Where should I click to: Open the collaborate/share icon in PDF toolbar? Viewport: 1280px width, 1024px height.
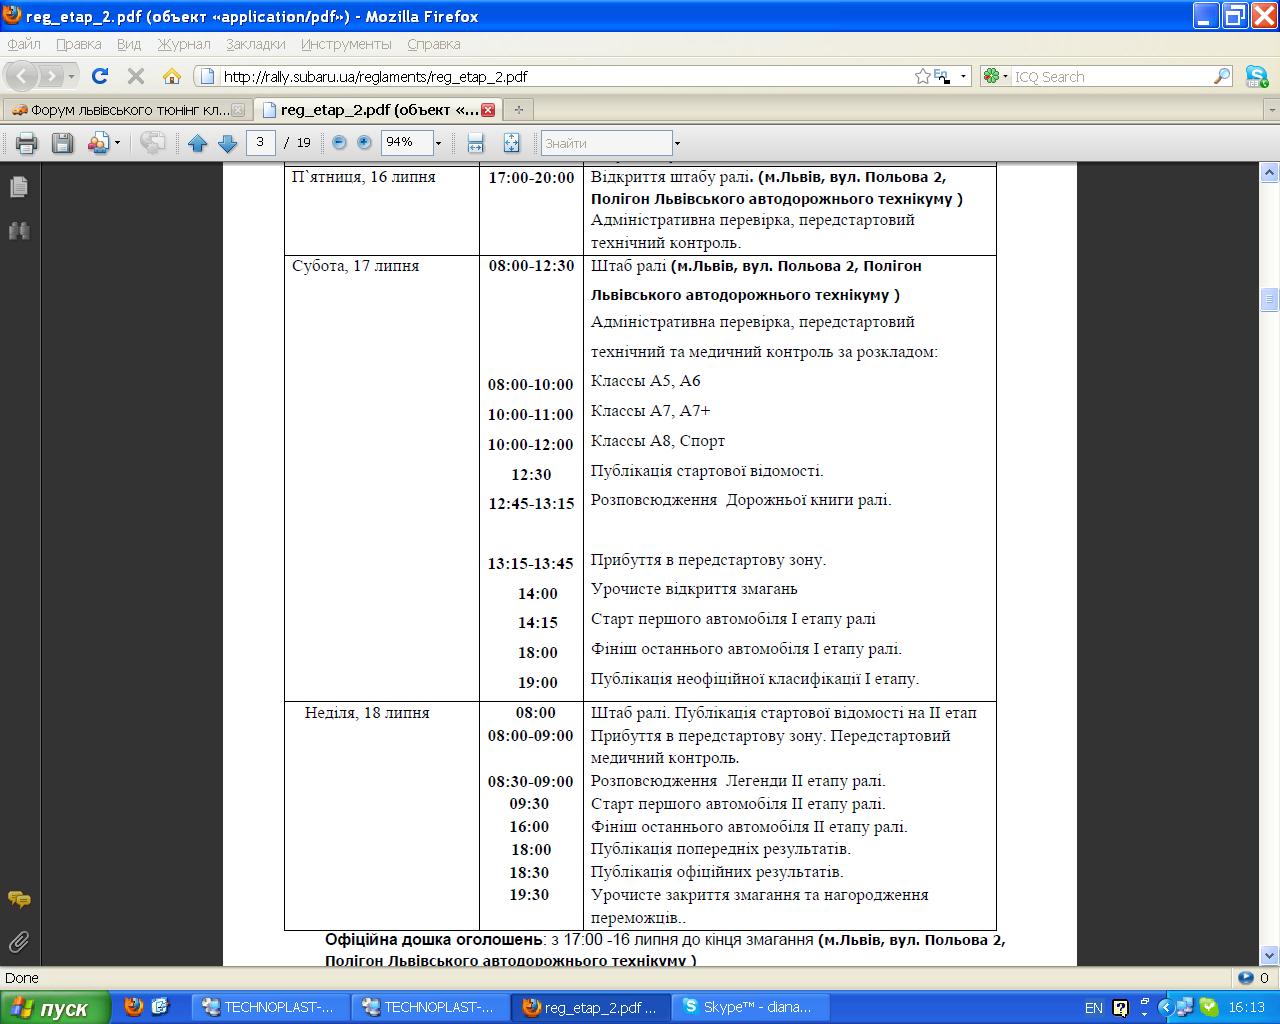coord(98,143)
